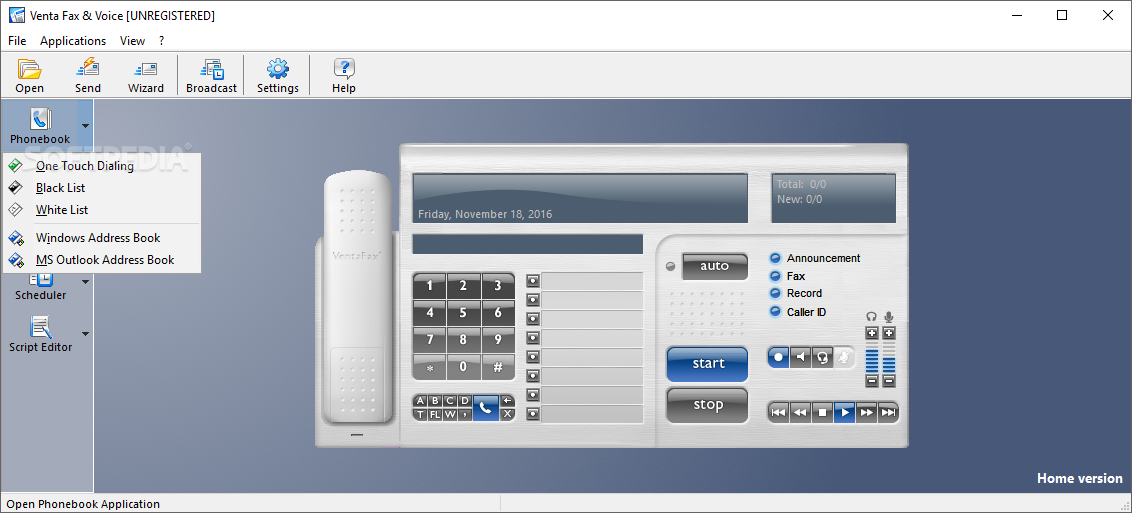Image resolution: width=1132 pixels, height=513 pixels.
Task: Expand the Script Editor dropdown arrow
Action: (85, 333)
